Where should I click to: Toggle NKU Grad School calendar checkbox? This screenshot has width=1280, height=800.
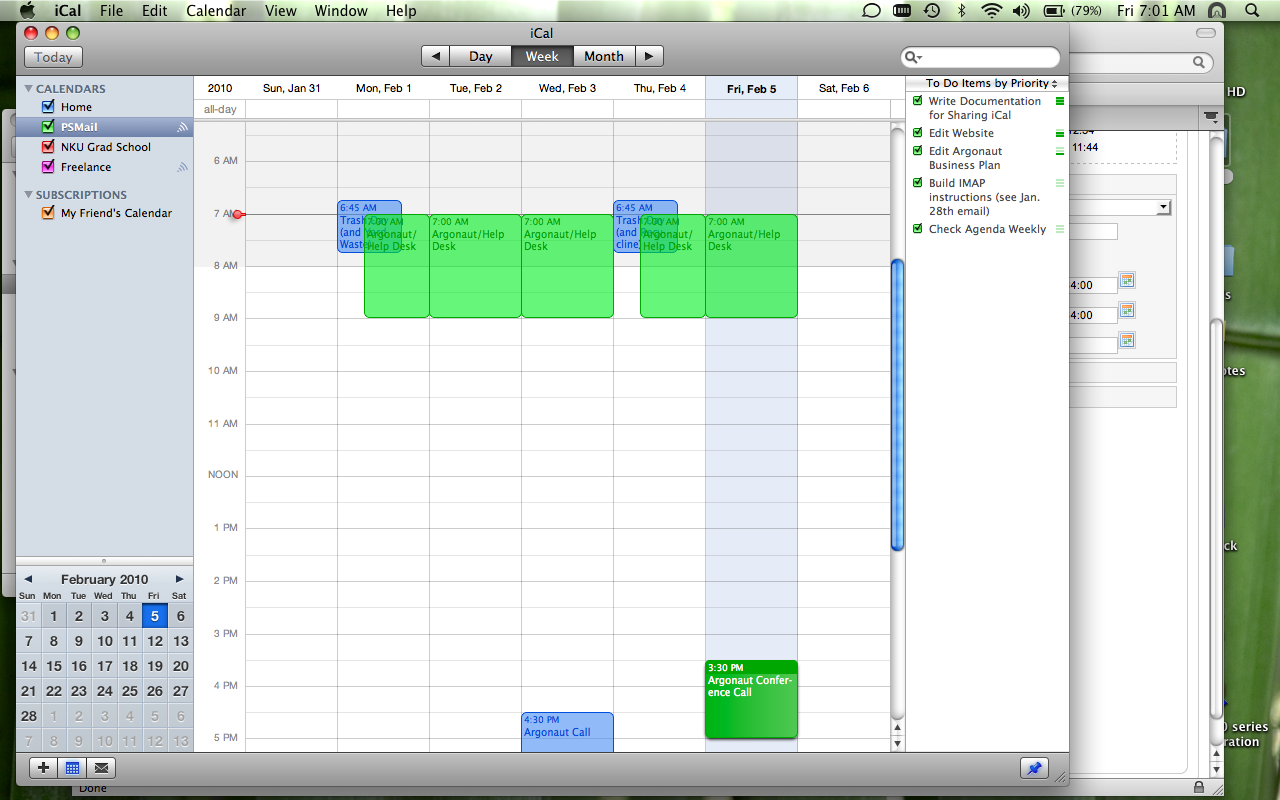coord(48,147)
